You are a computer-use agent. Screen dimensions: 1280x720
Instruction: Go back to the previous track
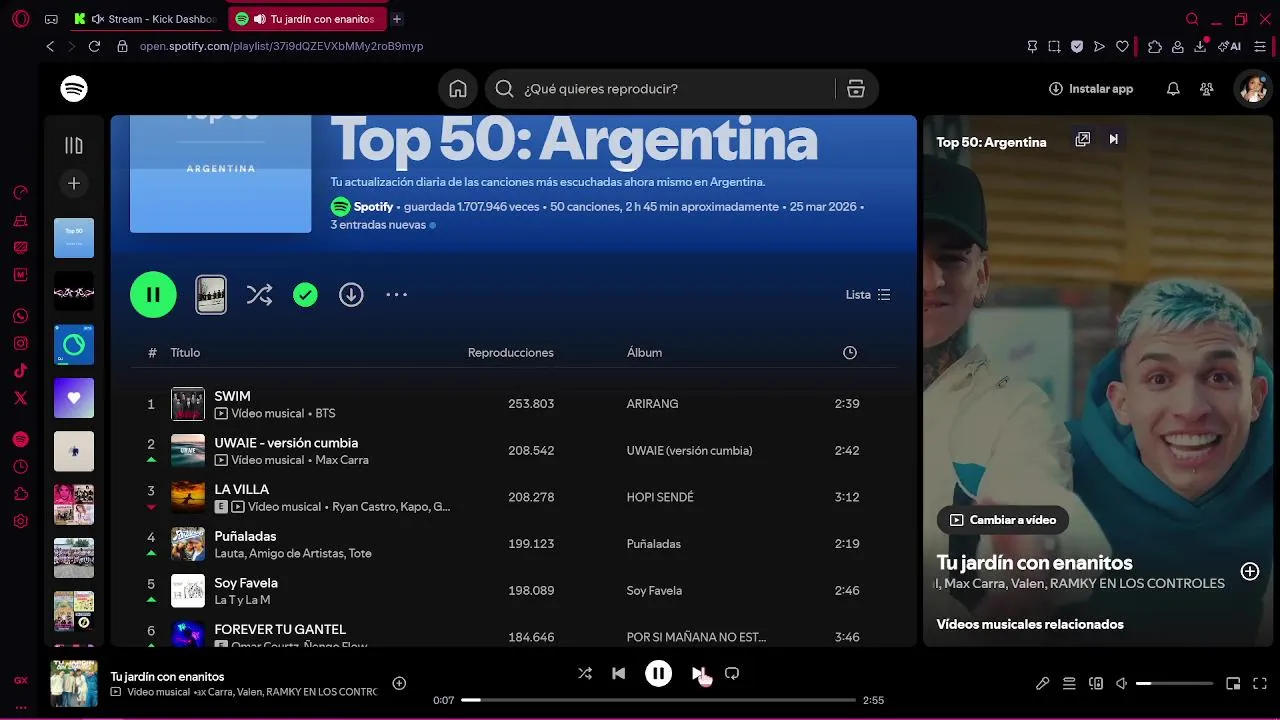[618, 674]
